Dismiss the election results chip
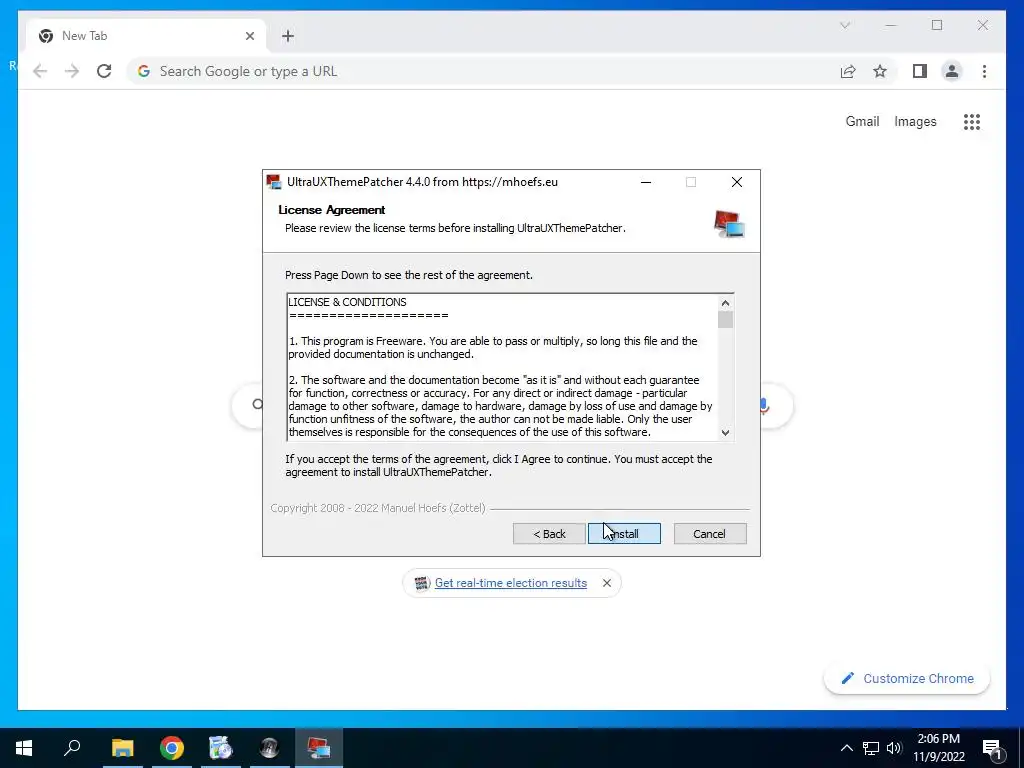This screenshot has width=1024, height=768. pyautogui.click(x=607, y=583)
